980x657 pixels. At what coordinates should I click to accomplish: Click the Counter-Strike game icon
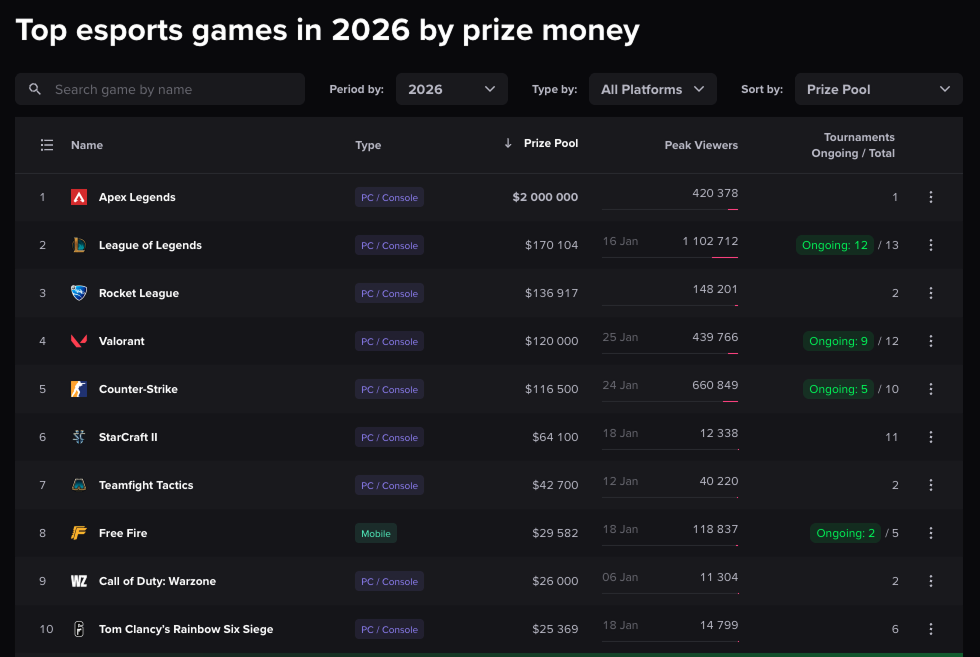[x=79, y=388]
